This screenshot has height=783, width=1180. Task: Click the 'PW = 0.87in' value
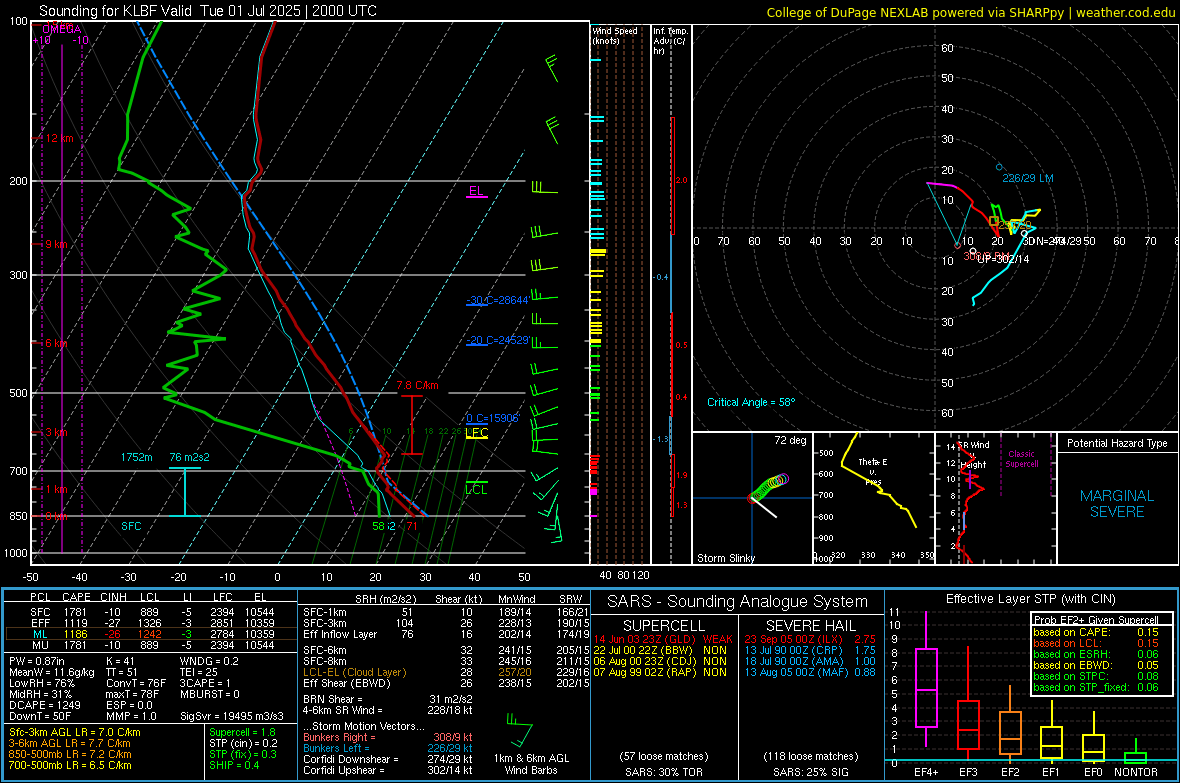(37, 661)
